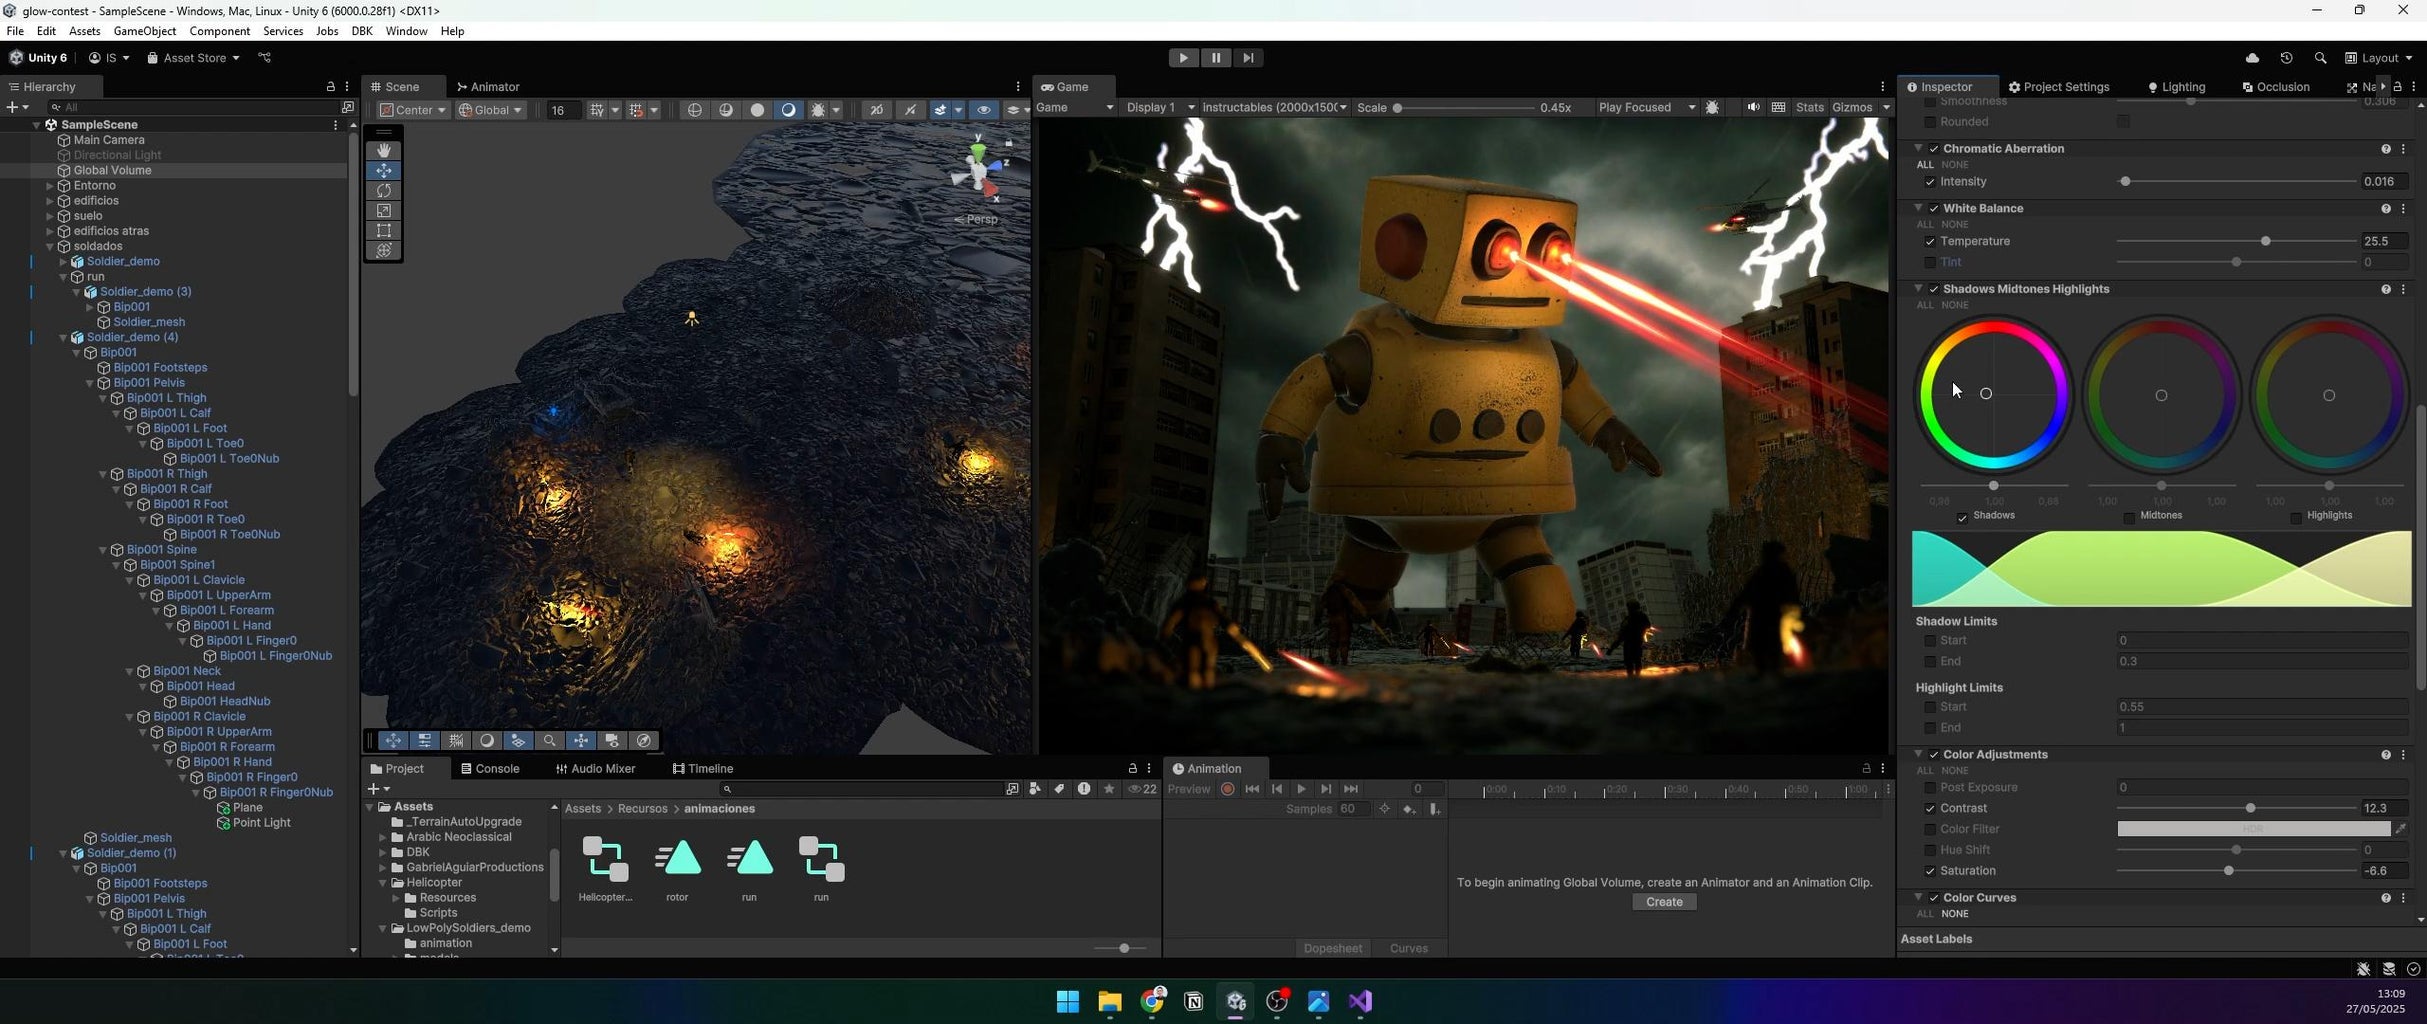This screenshot has width=2427, height=1024.
Task: Click Animation record button
Action: [x=1227, y=789]
